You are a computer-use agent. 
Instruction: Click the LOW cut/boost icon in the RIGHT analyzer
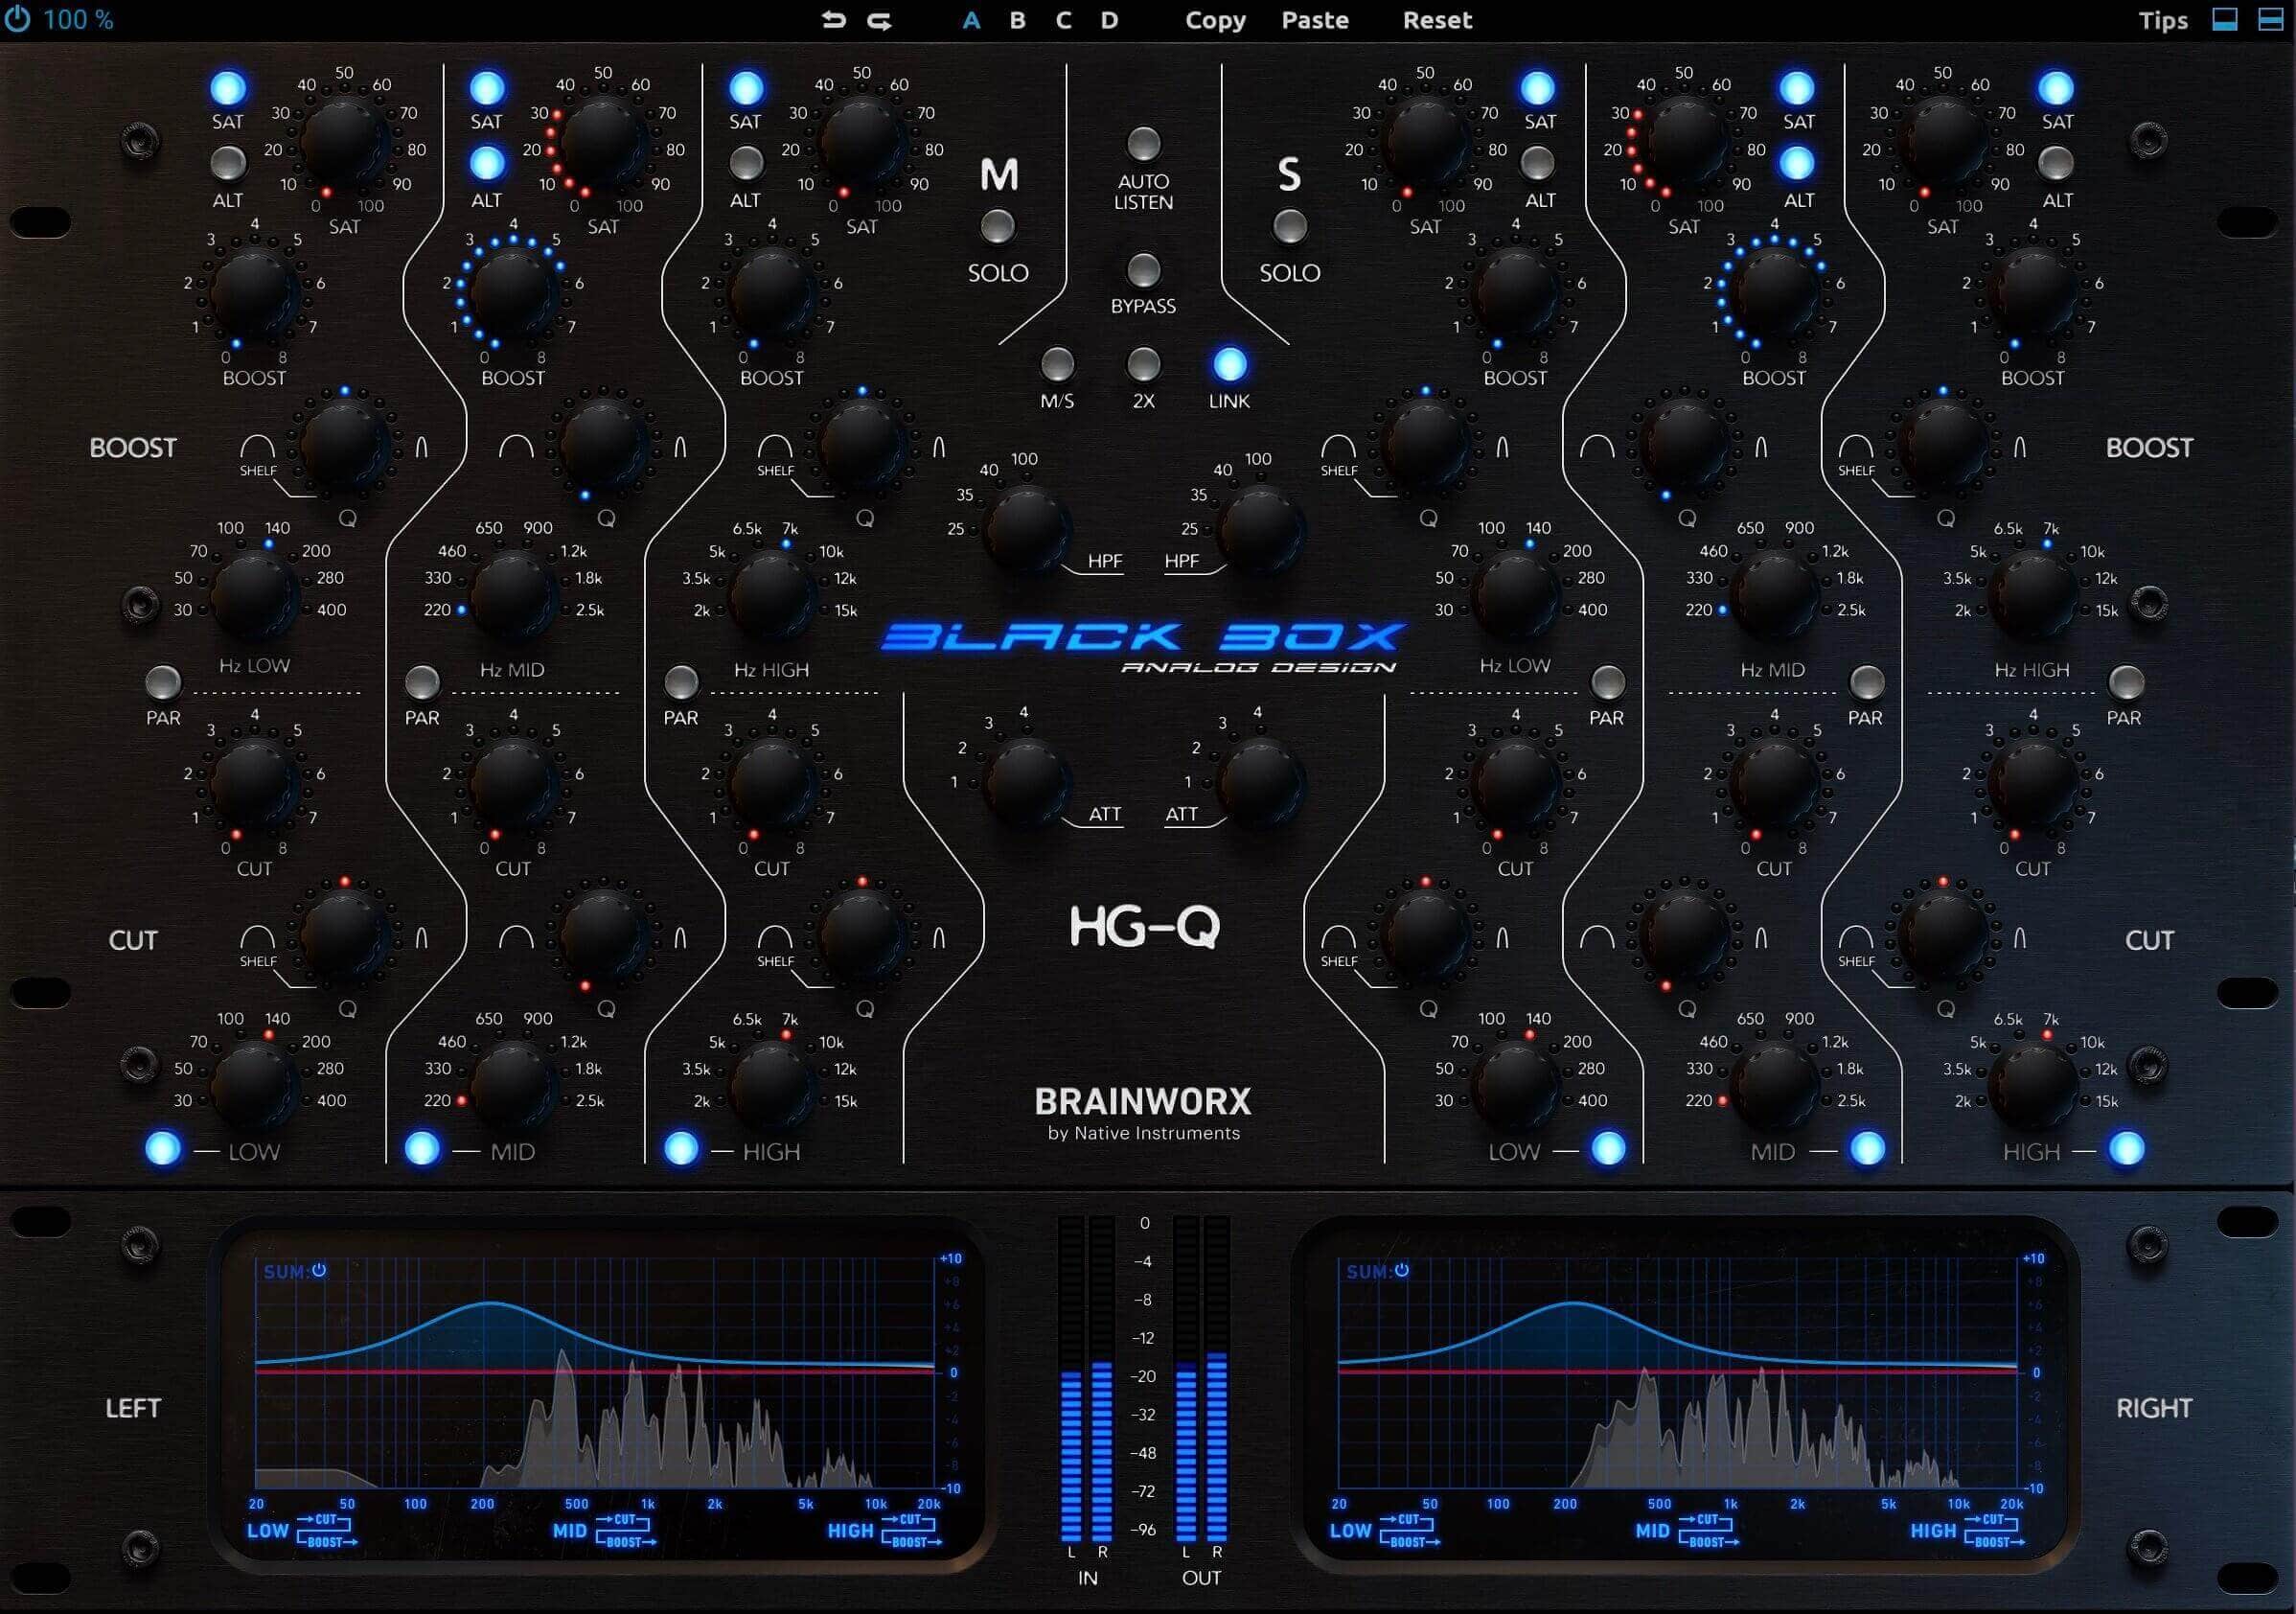click(1410, 1530)
